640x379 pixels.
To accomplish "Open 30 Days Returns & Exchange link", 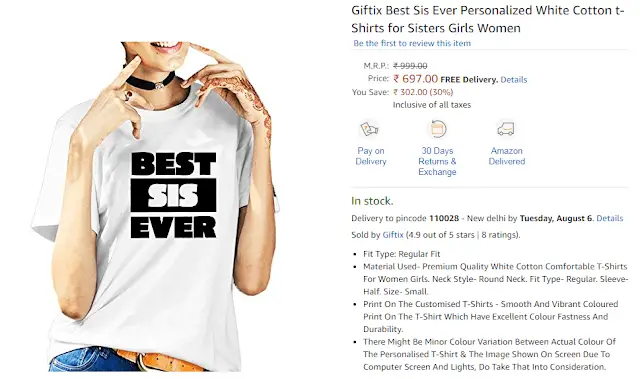I will (437, 161).
